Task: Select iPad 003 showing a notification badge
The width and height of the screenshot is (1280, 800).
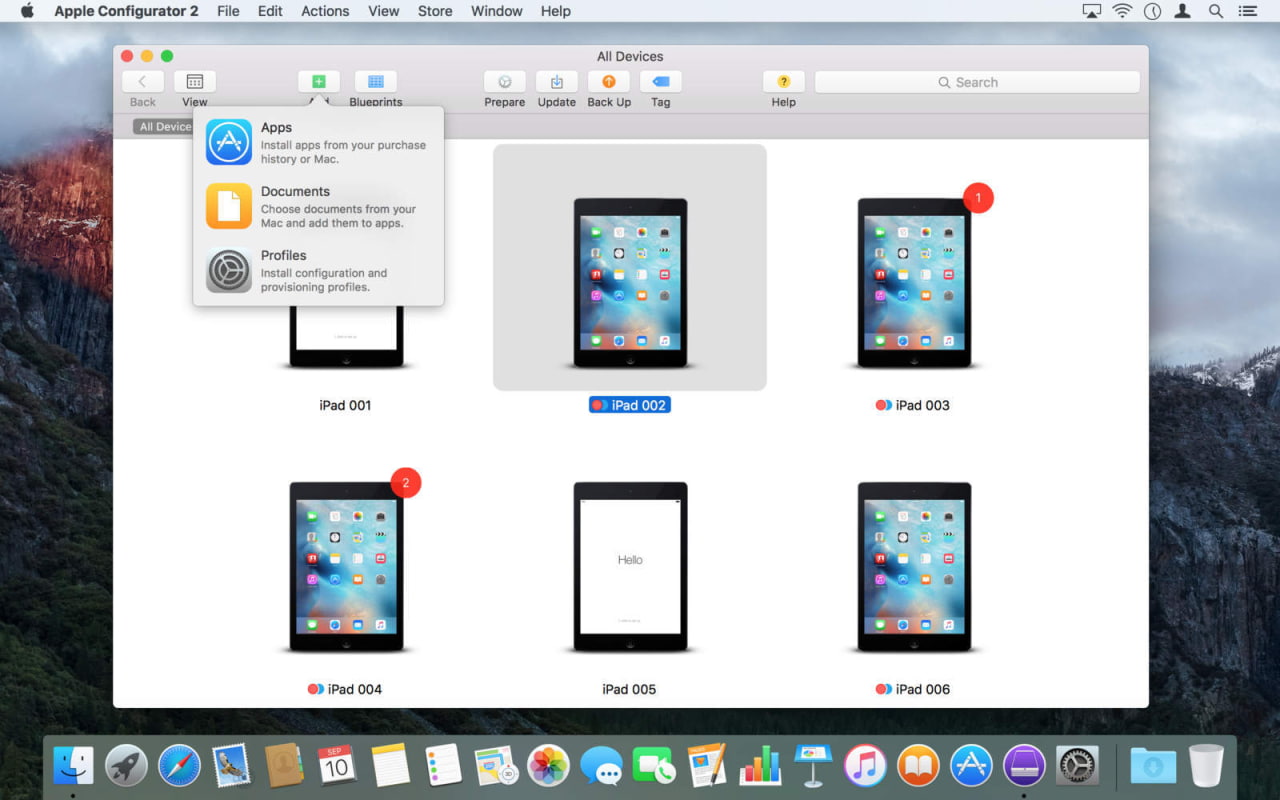Action: pos(913,283)
